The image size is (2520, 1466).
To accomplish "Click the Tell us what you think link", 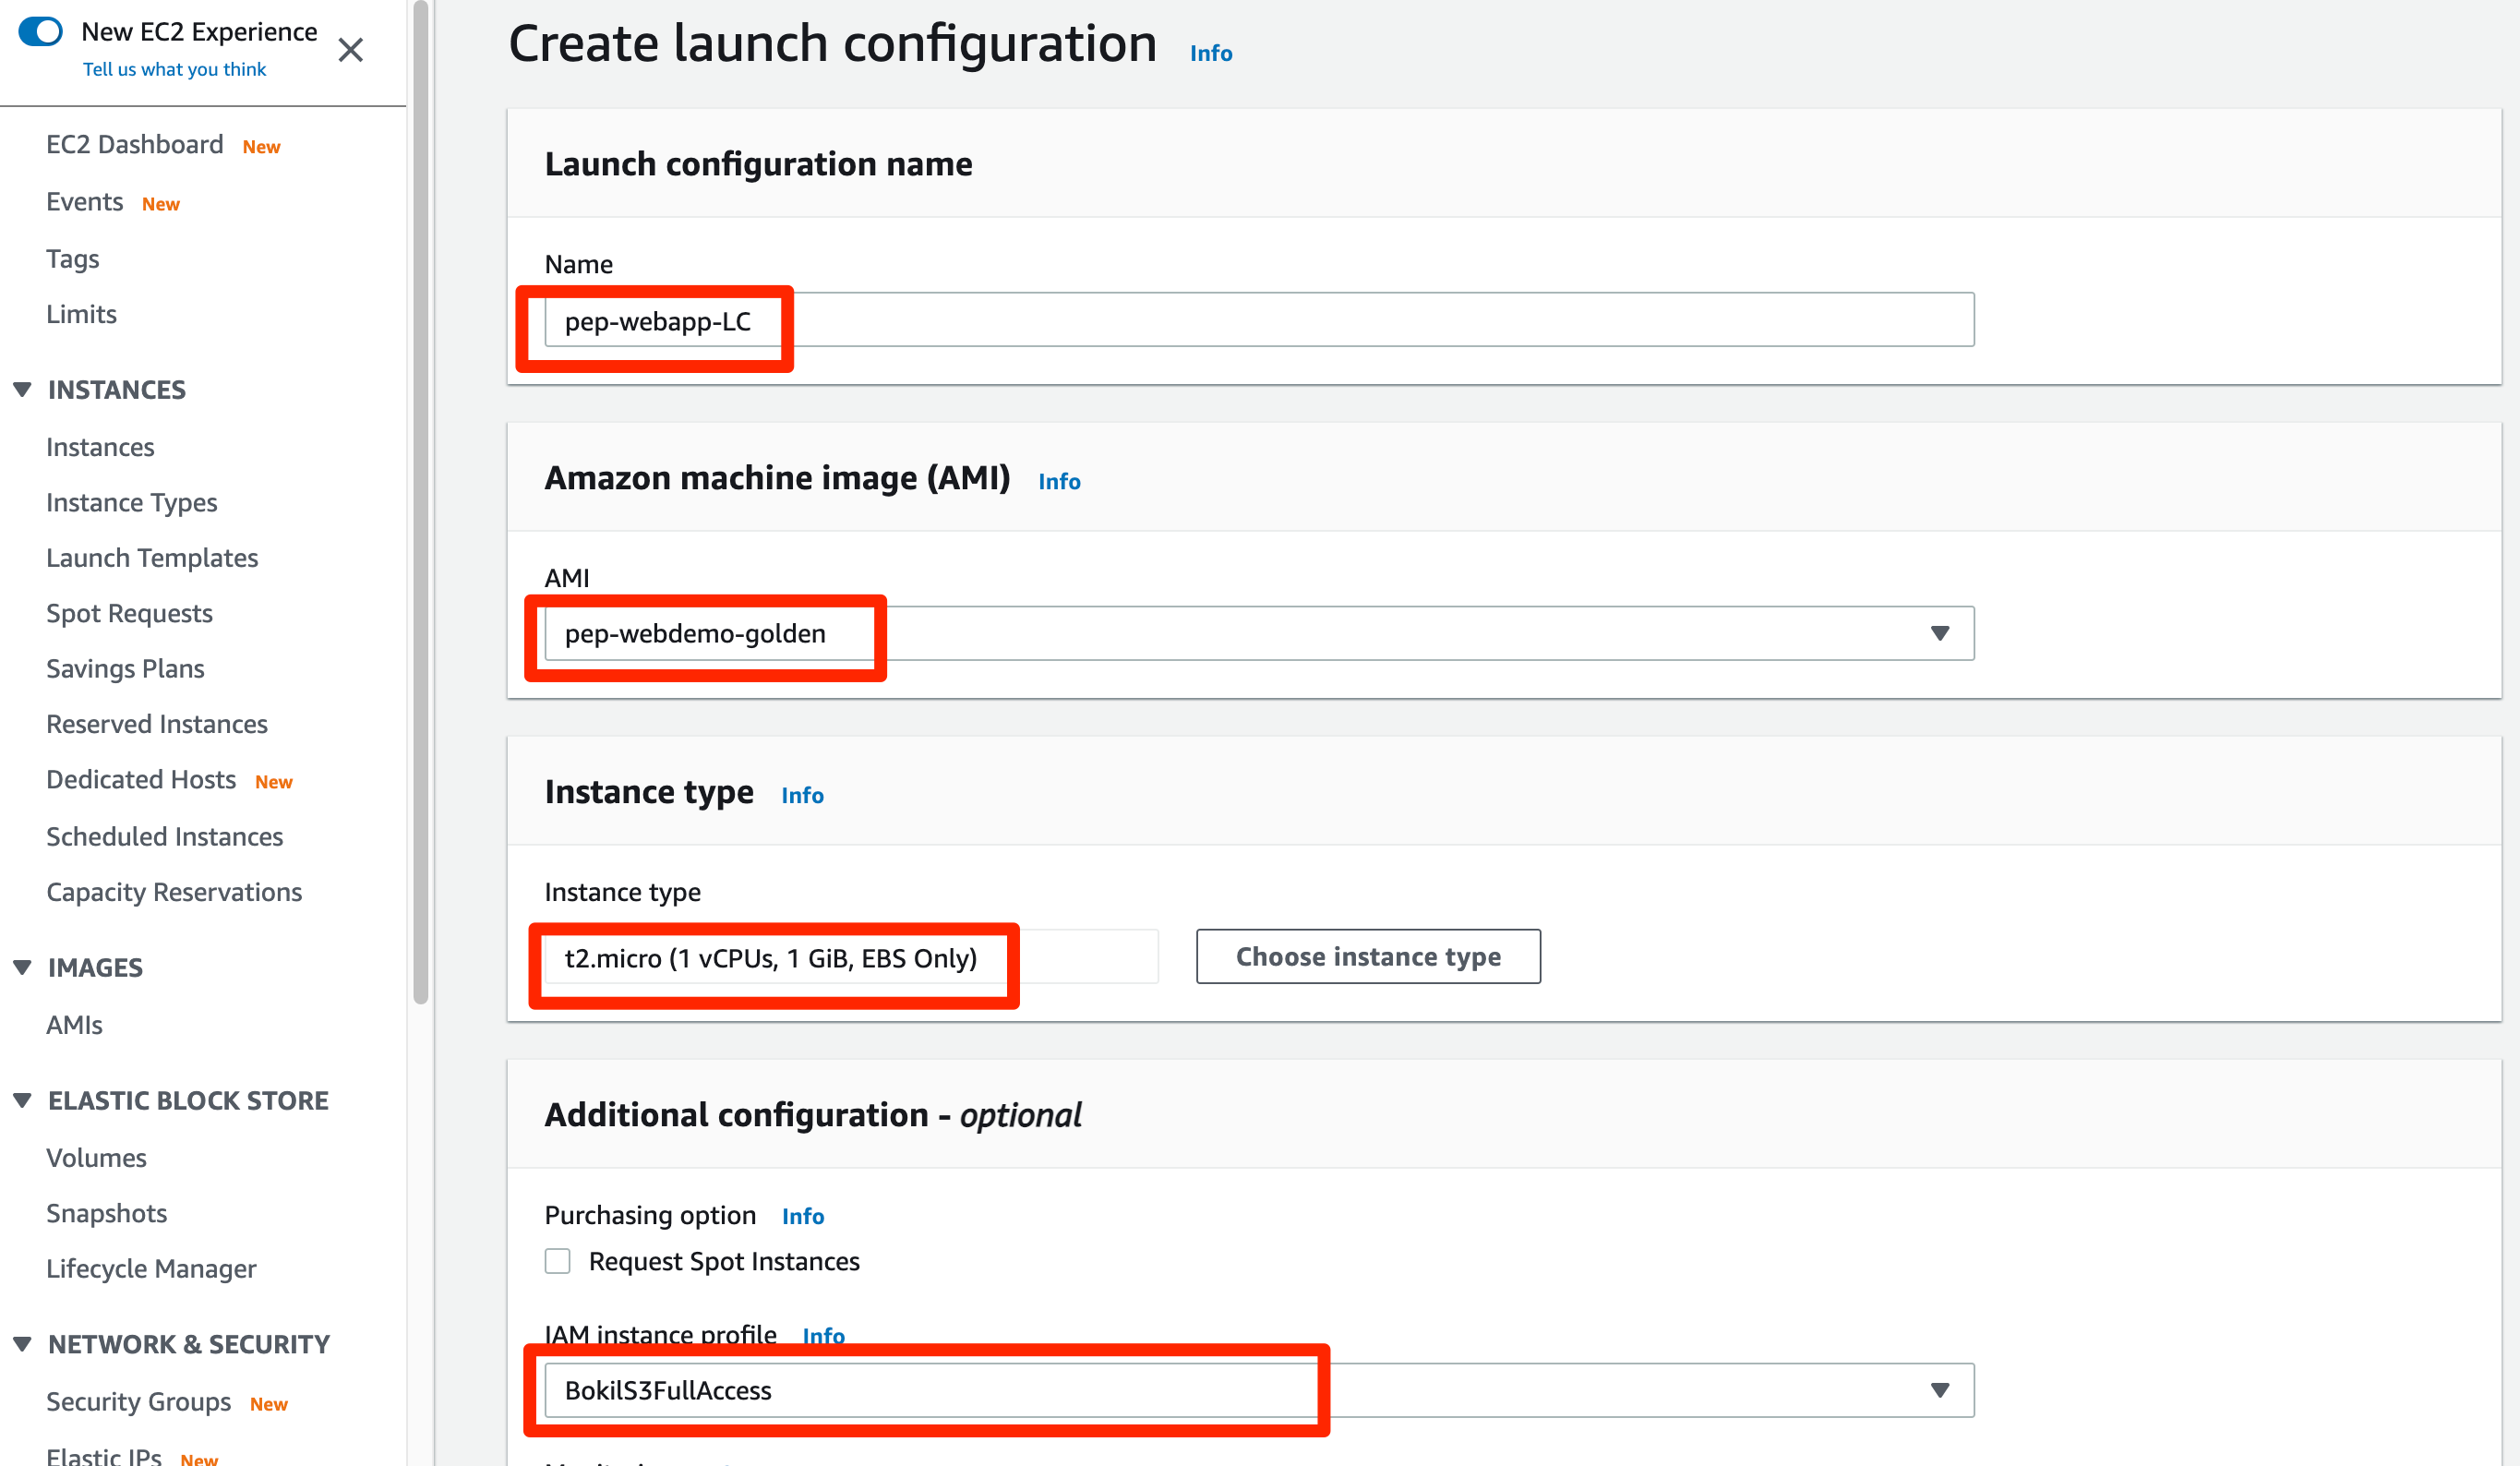I will pos(174,69).
